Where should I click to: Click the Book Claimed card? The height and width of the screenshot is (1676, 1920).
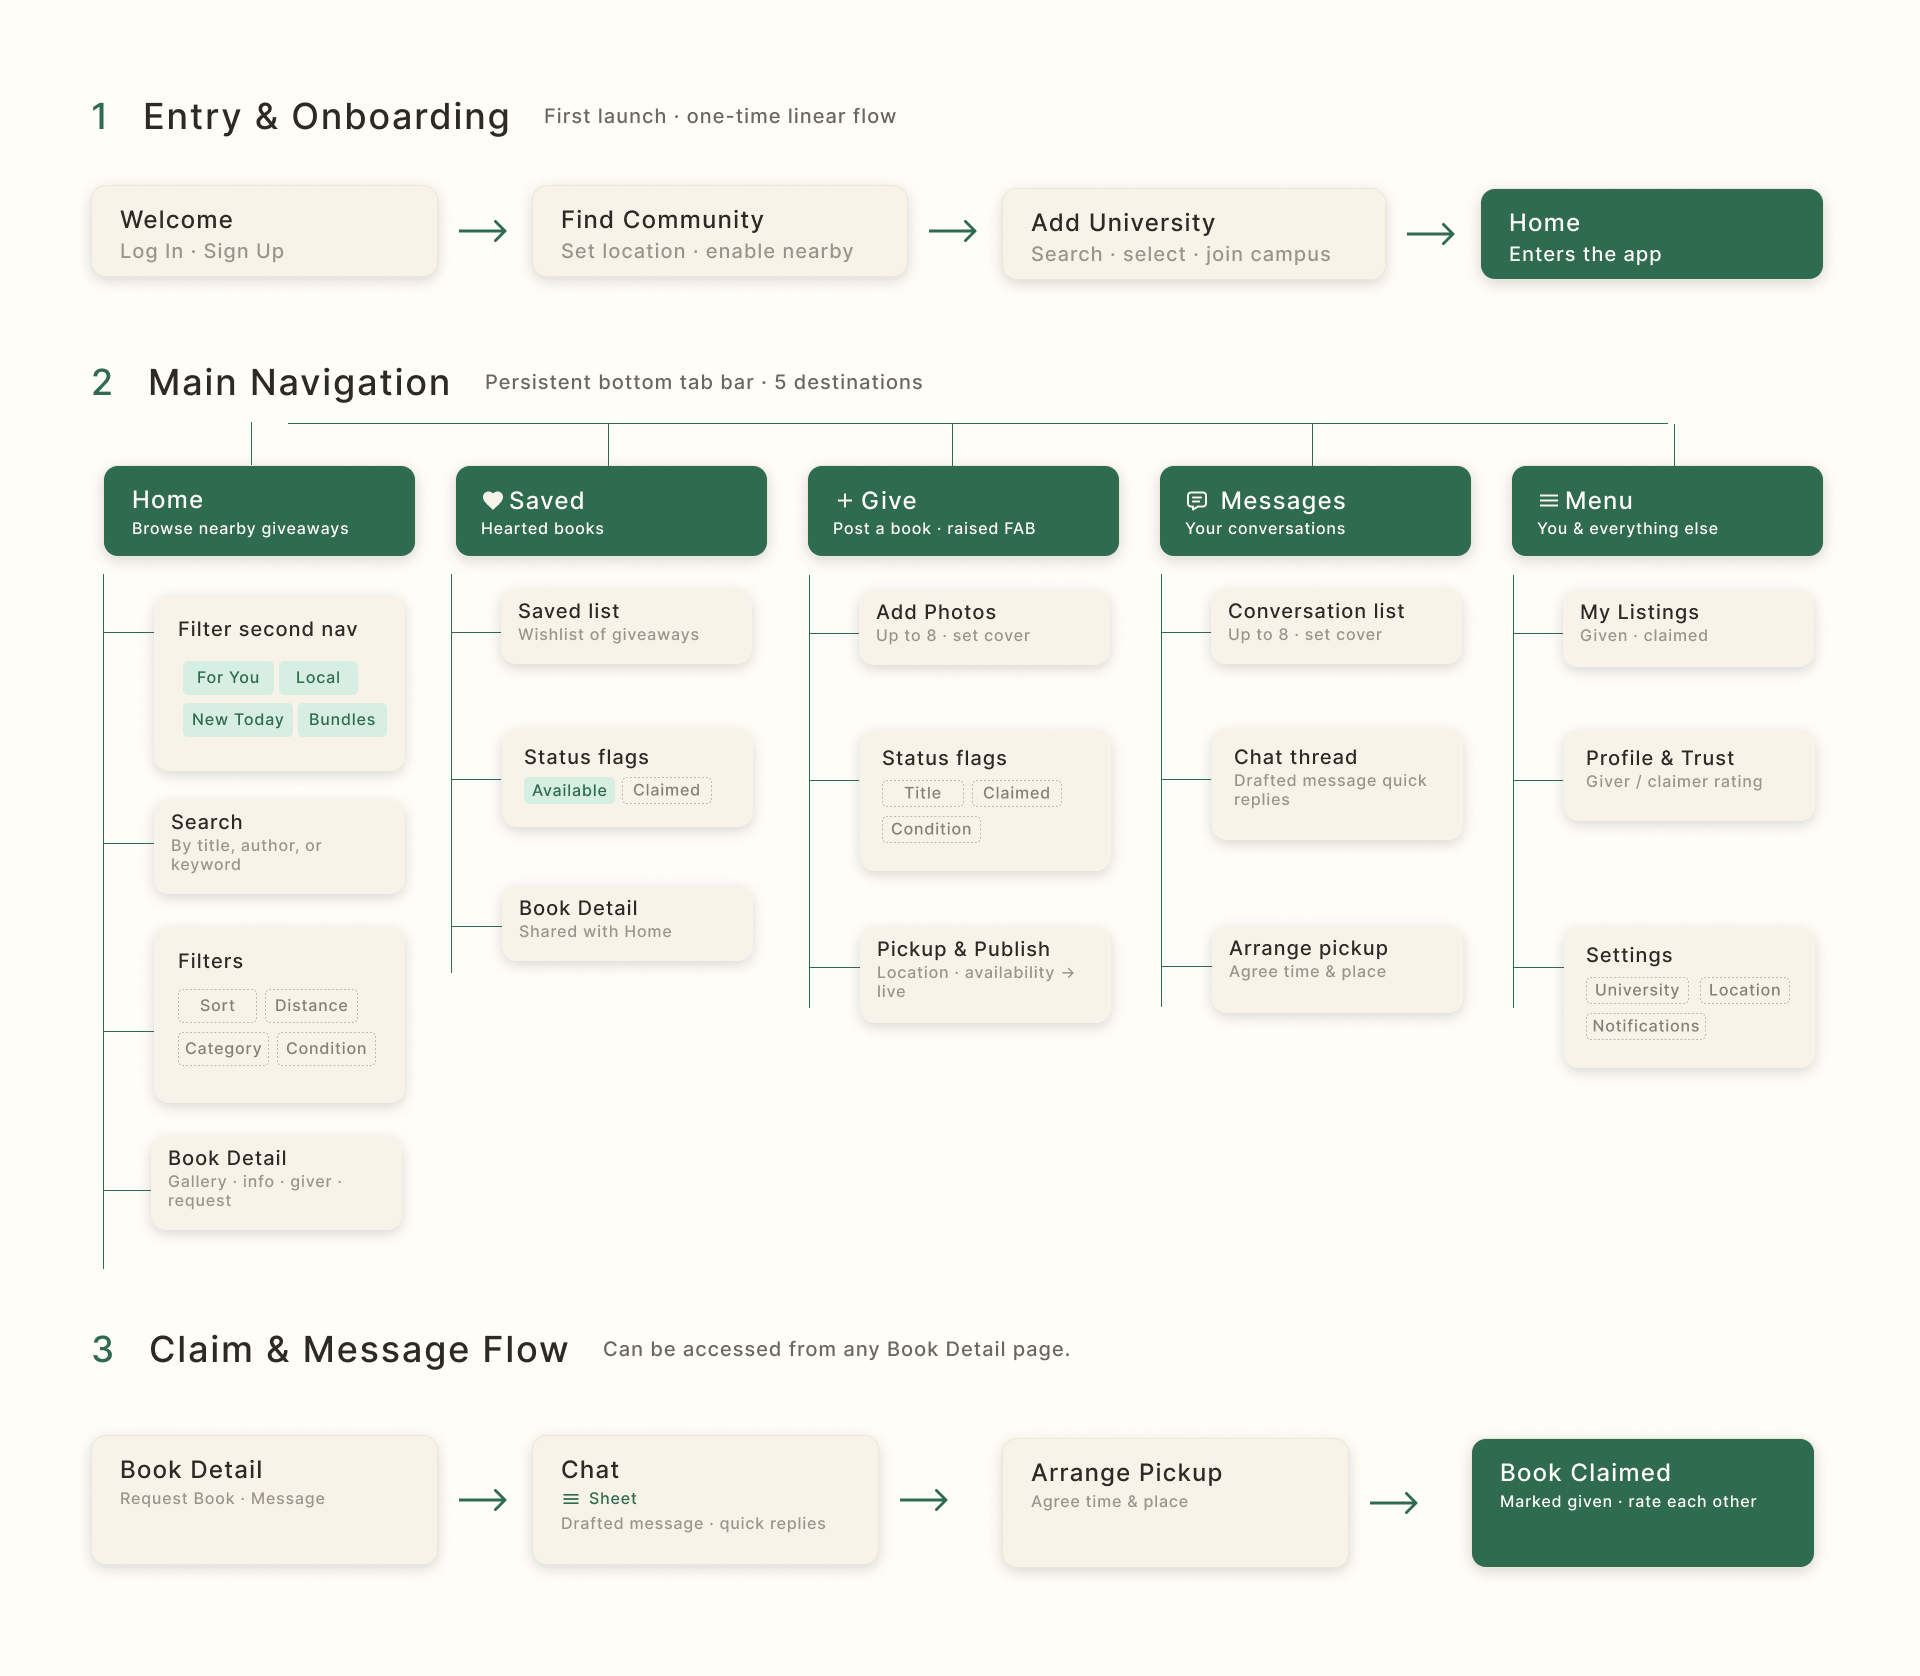point(1642,1502)
